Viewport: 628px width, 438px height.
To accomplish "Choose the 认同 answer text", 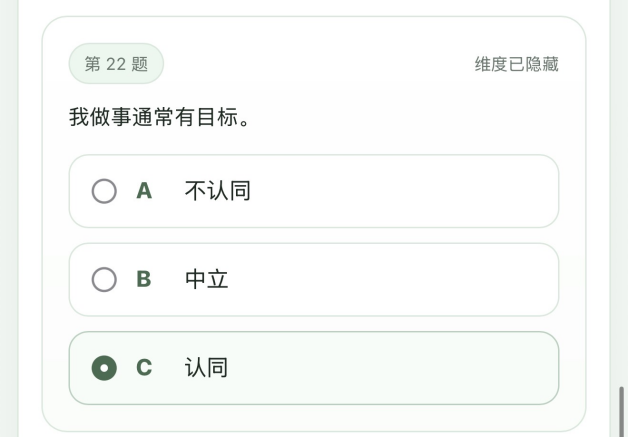I will pos(207,368).
